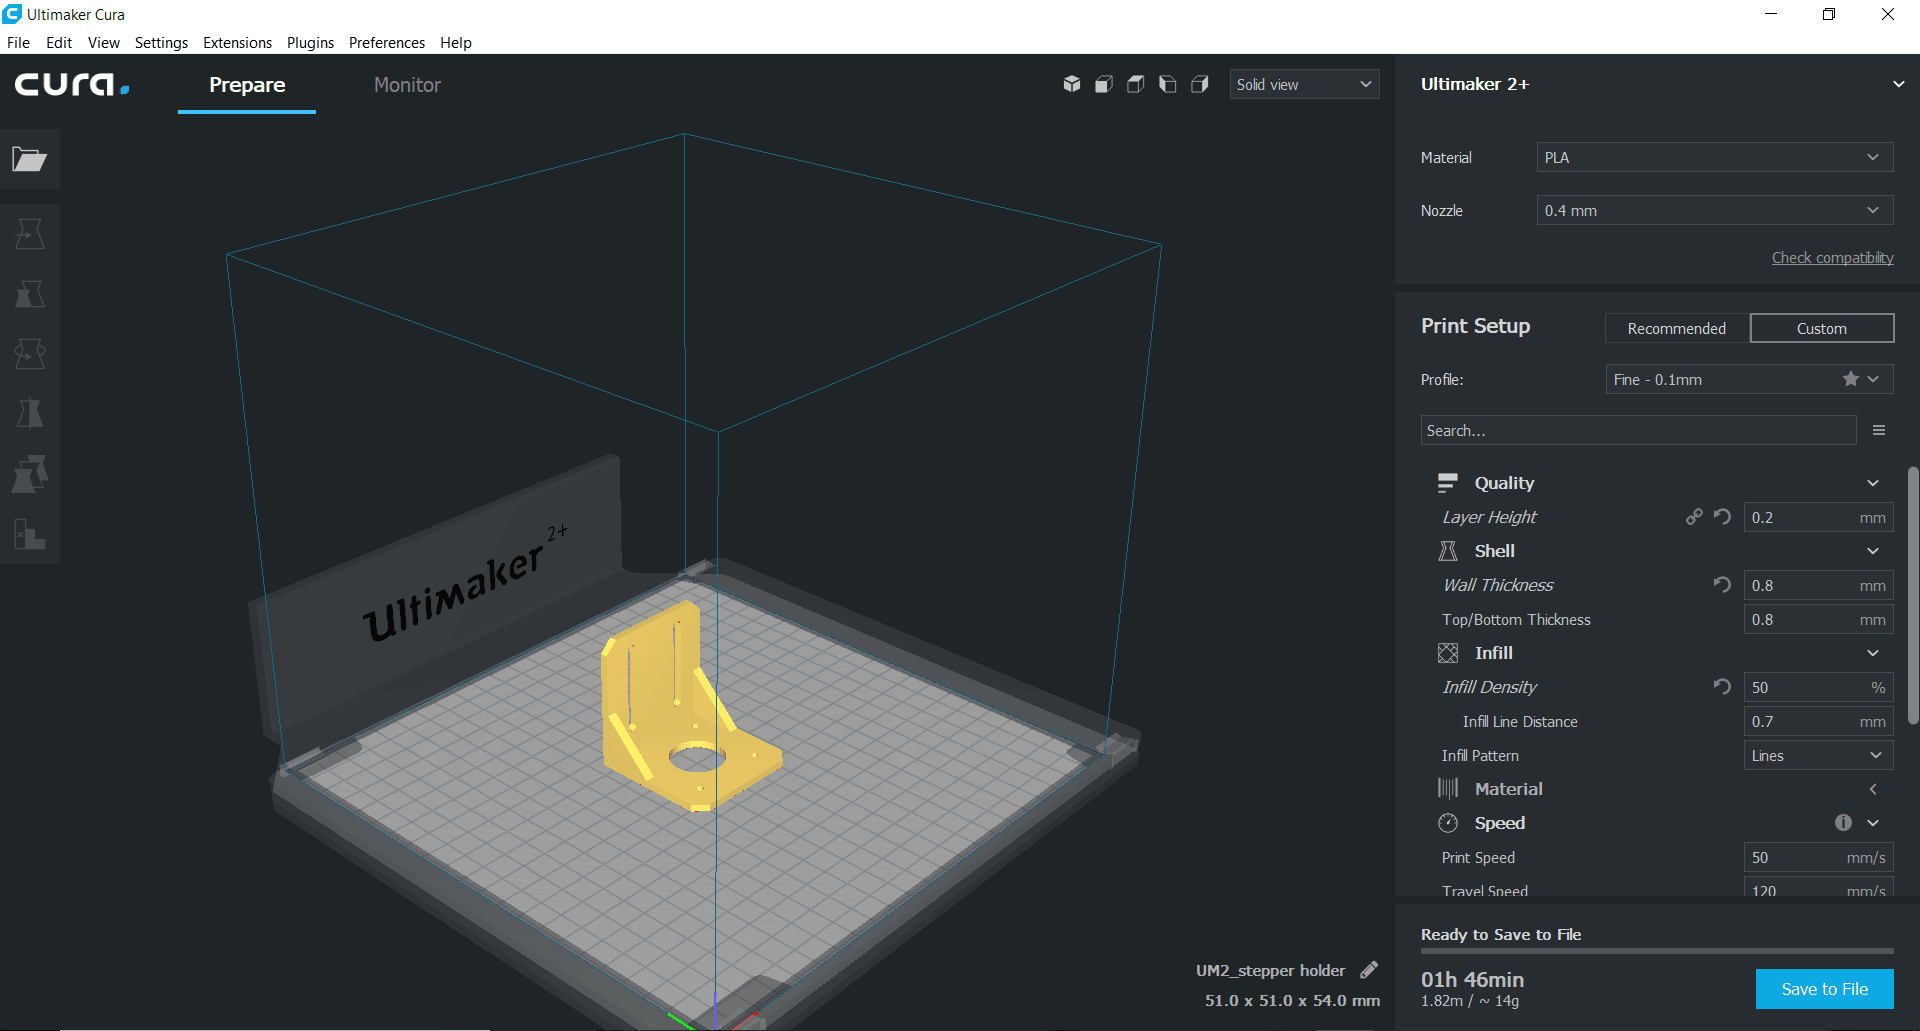Edit the Print Speed value field

[1819, 857]
